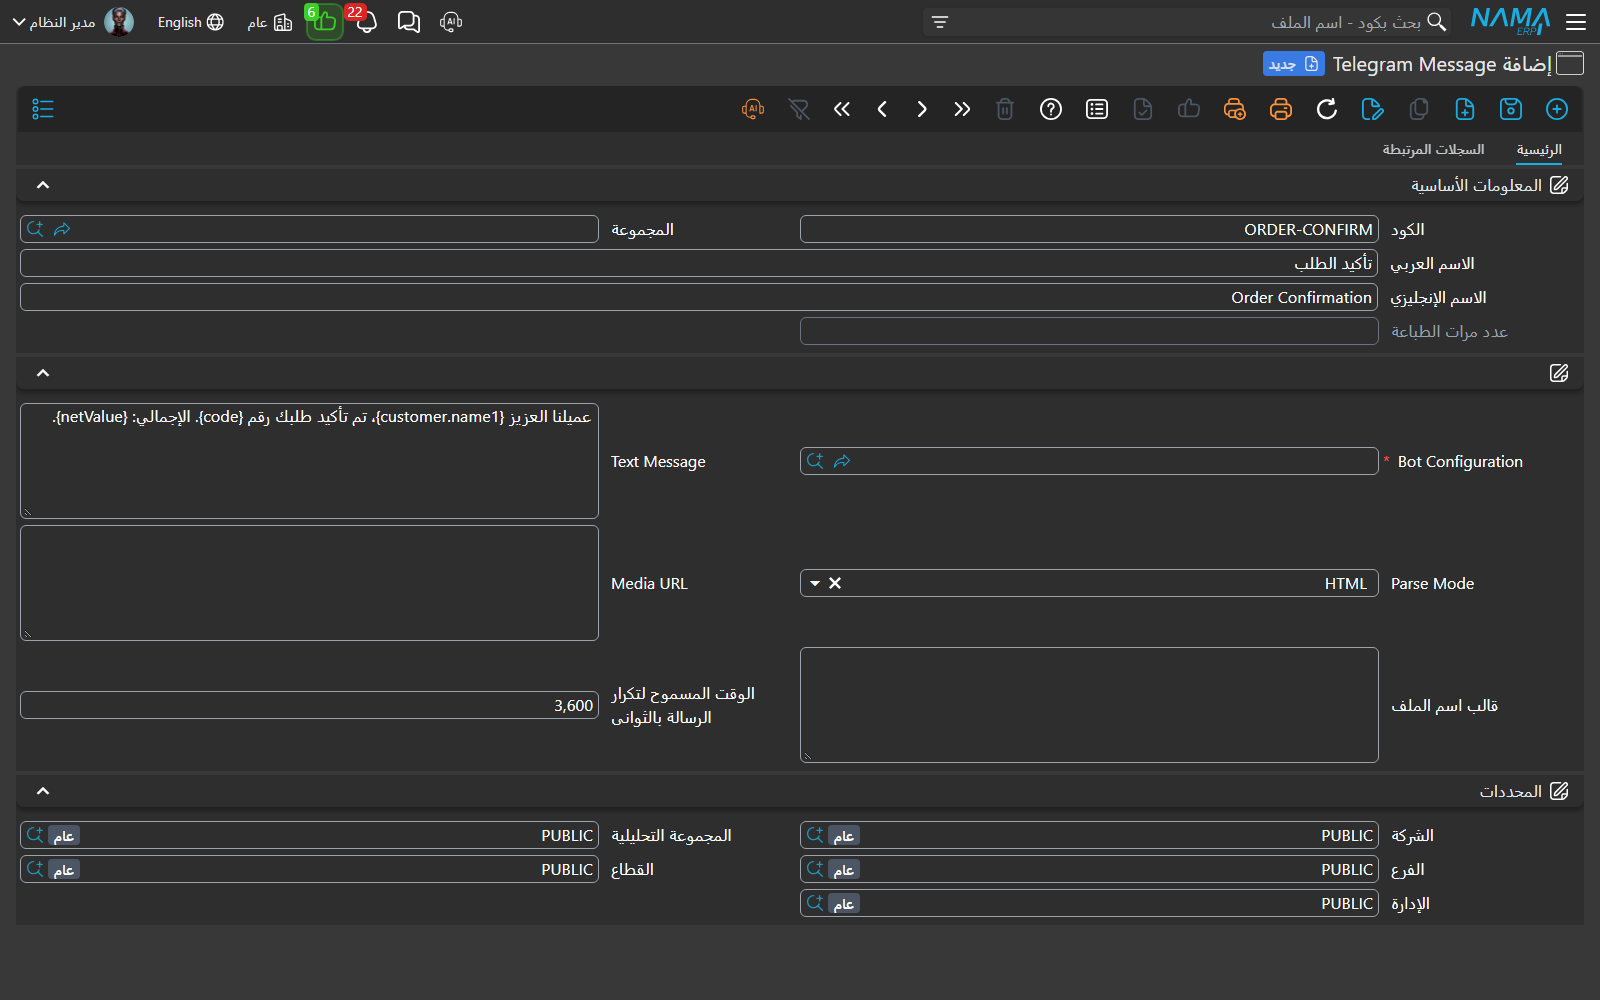Image resolution: width=1600 pixels, height=1000 pixels.
Task: Open Bot Configuration record link arrow icon
Action: tap(842, 461)
